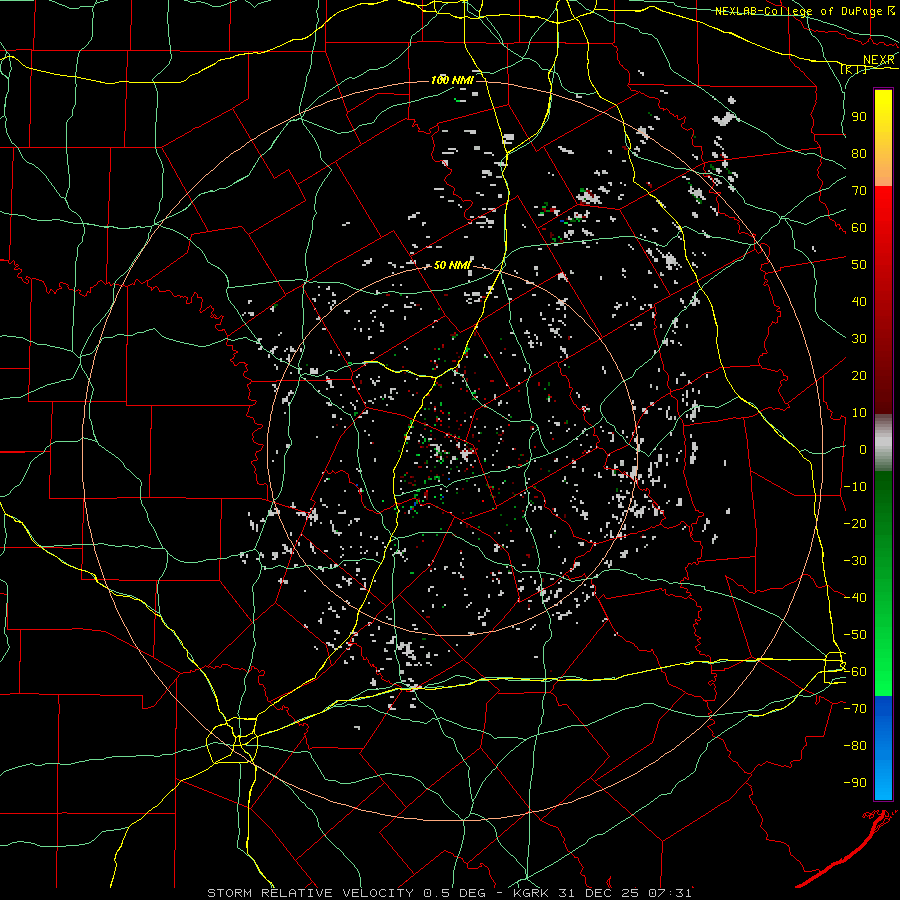Click the -10 value on velocity scale

click(855, 487)
